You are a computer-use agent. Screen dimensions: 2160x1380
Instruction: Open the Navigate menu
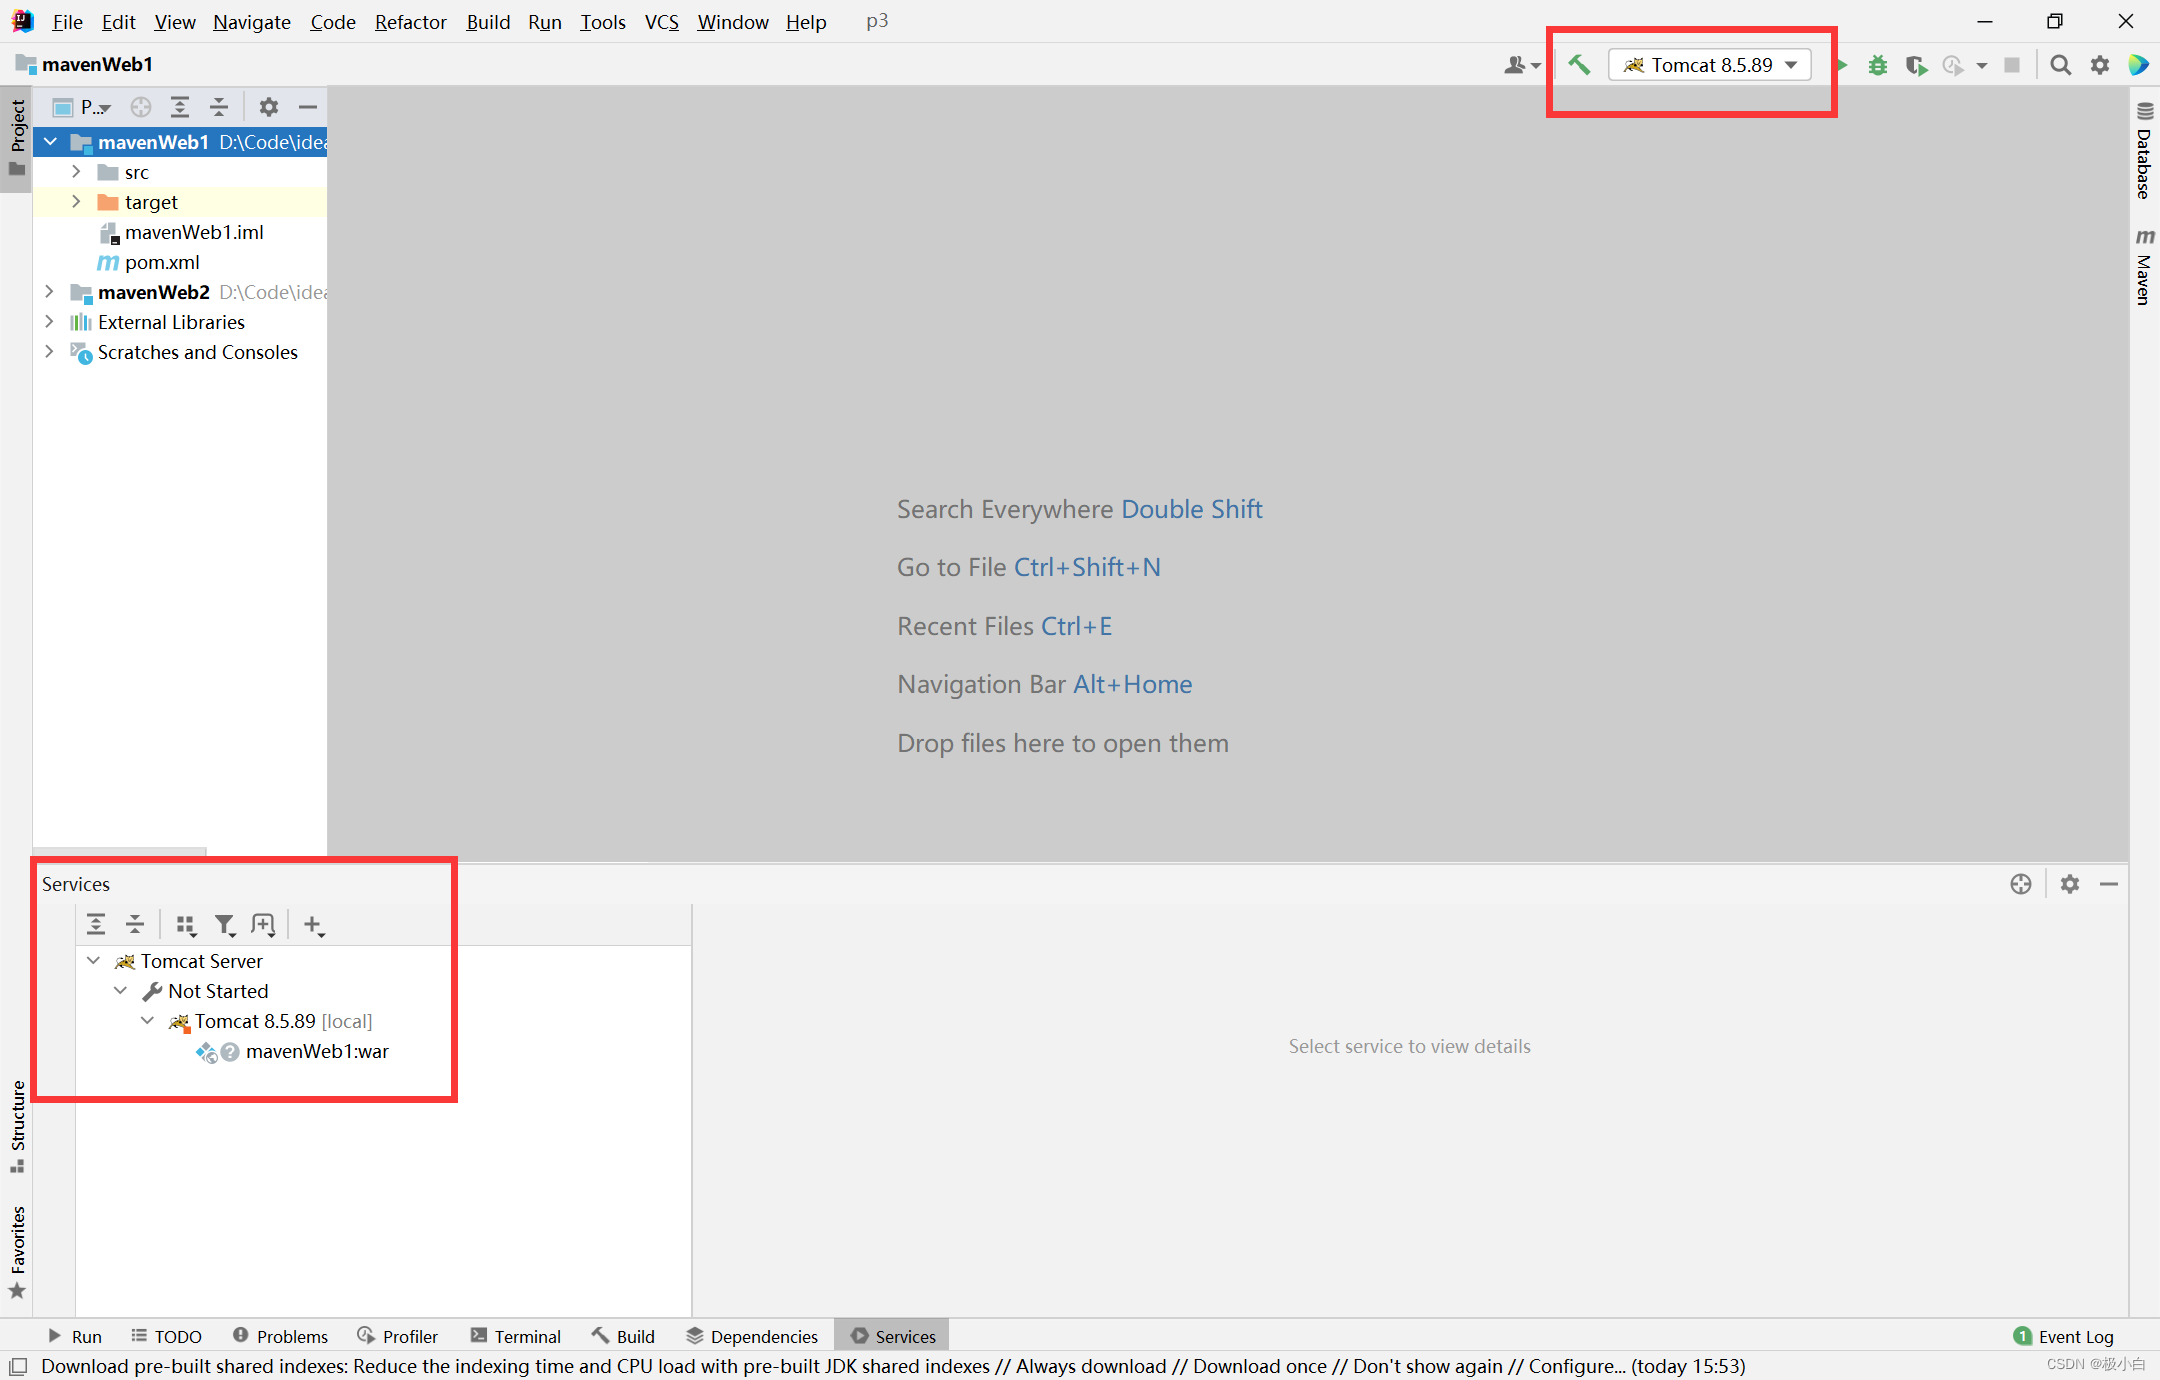click(x=251, y=21)
